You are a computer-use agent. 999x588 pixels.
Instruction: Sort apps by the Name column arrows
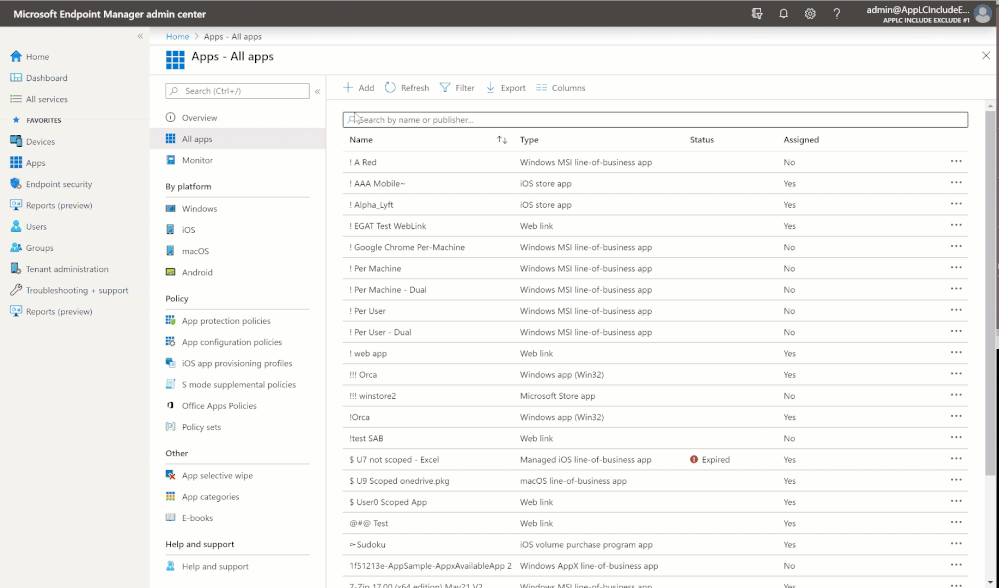pos(502,140)
